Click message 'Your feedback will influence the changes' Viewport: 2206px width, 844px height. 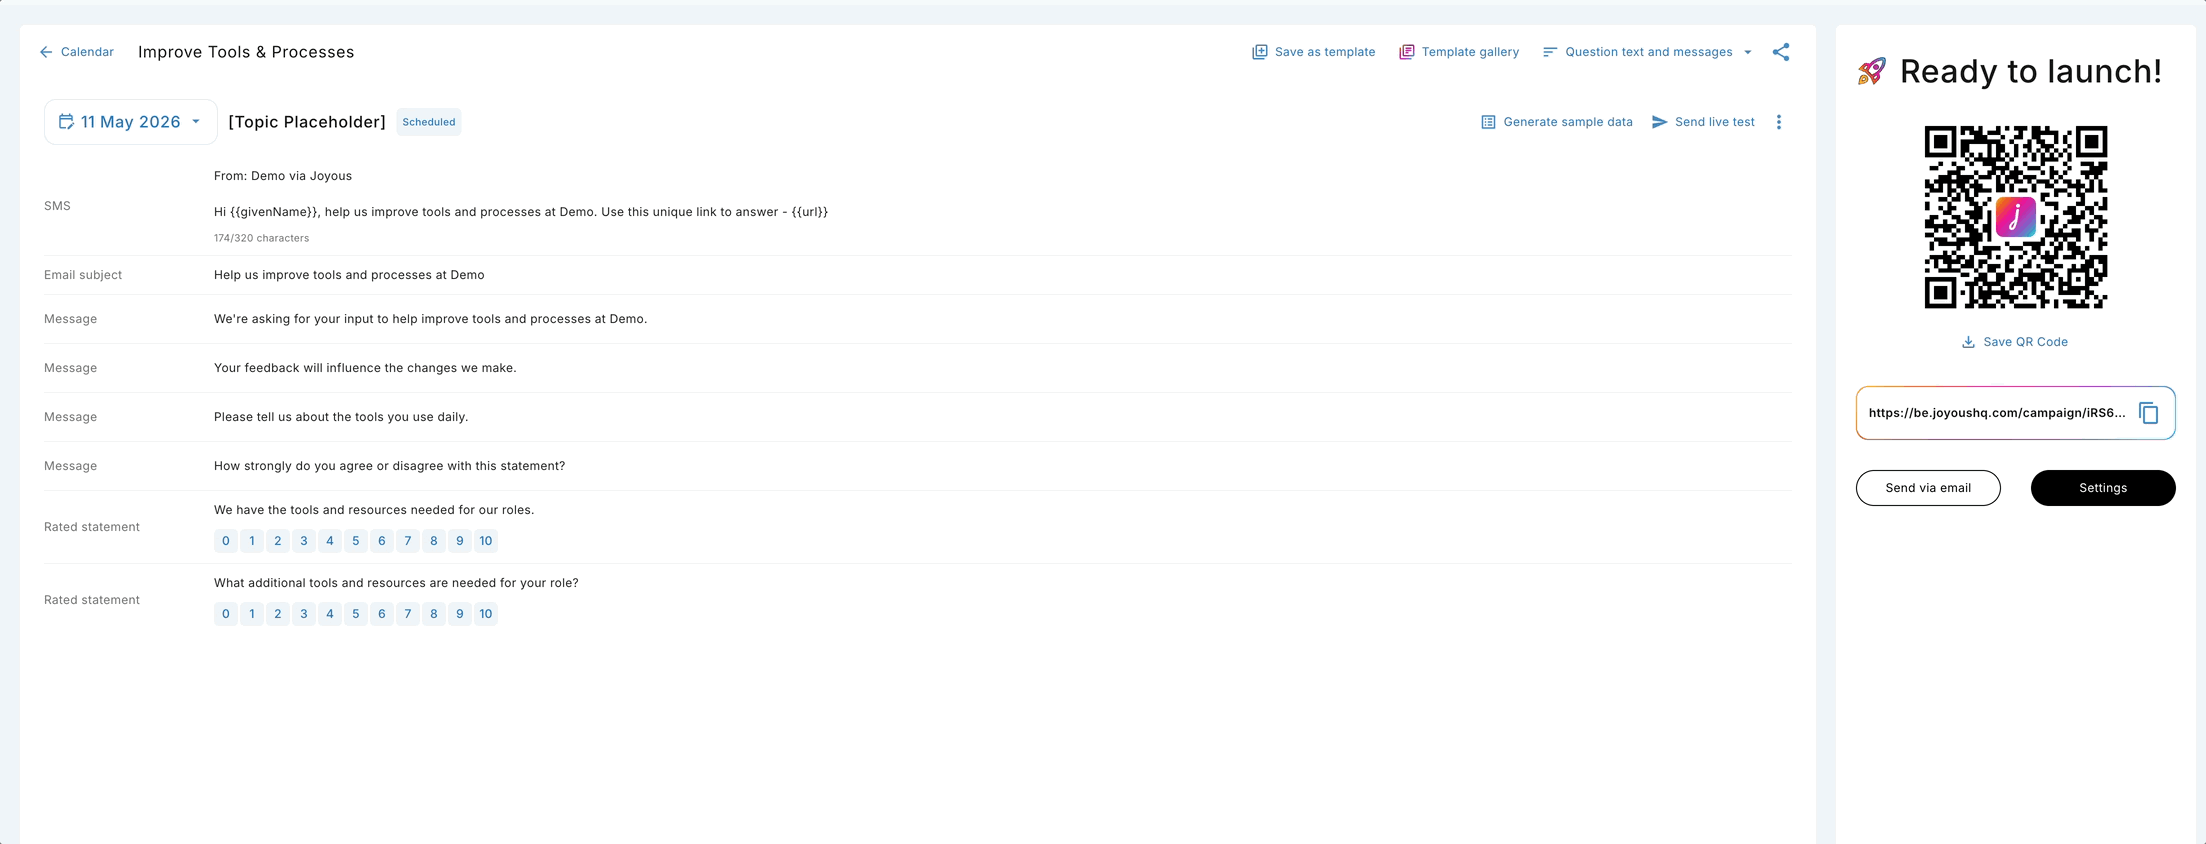(x=365, y=368)
